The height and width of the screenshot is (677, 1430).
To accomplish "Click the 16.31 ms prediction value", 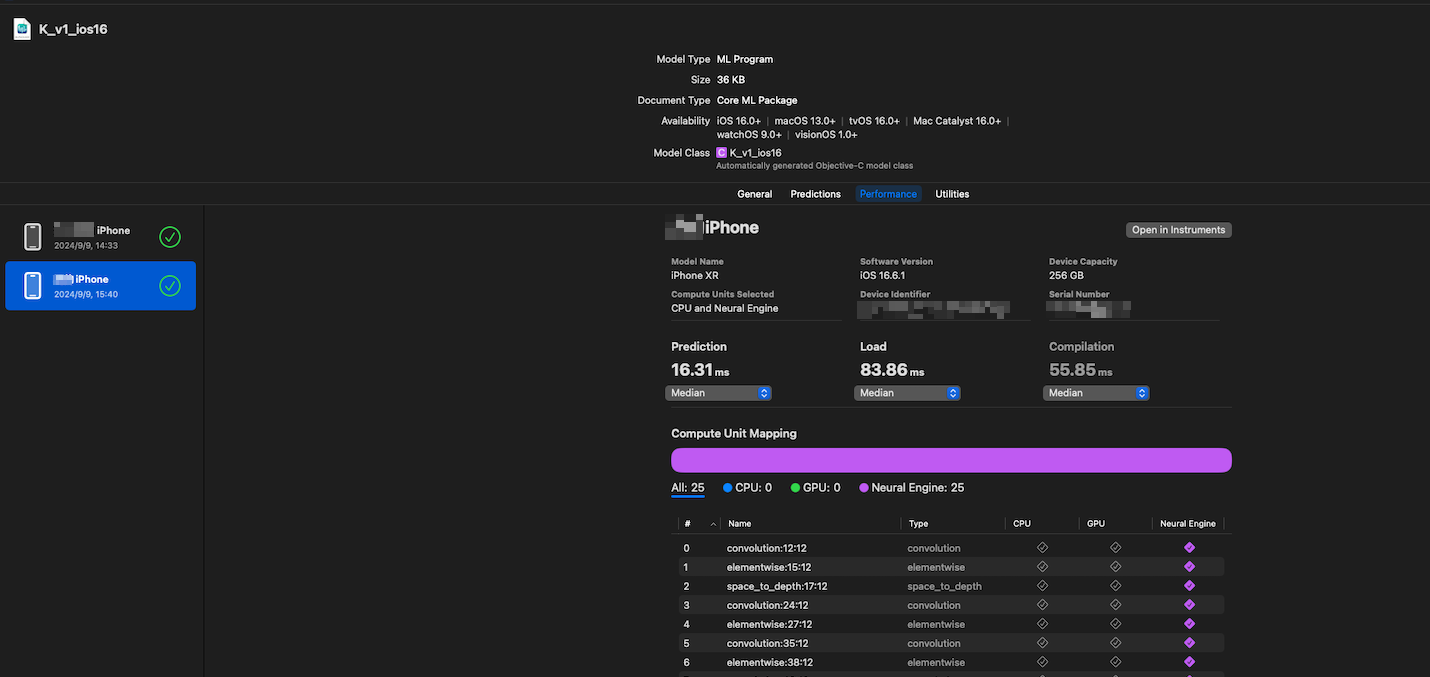I will pos(700,370).
